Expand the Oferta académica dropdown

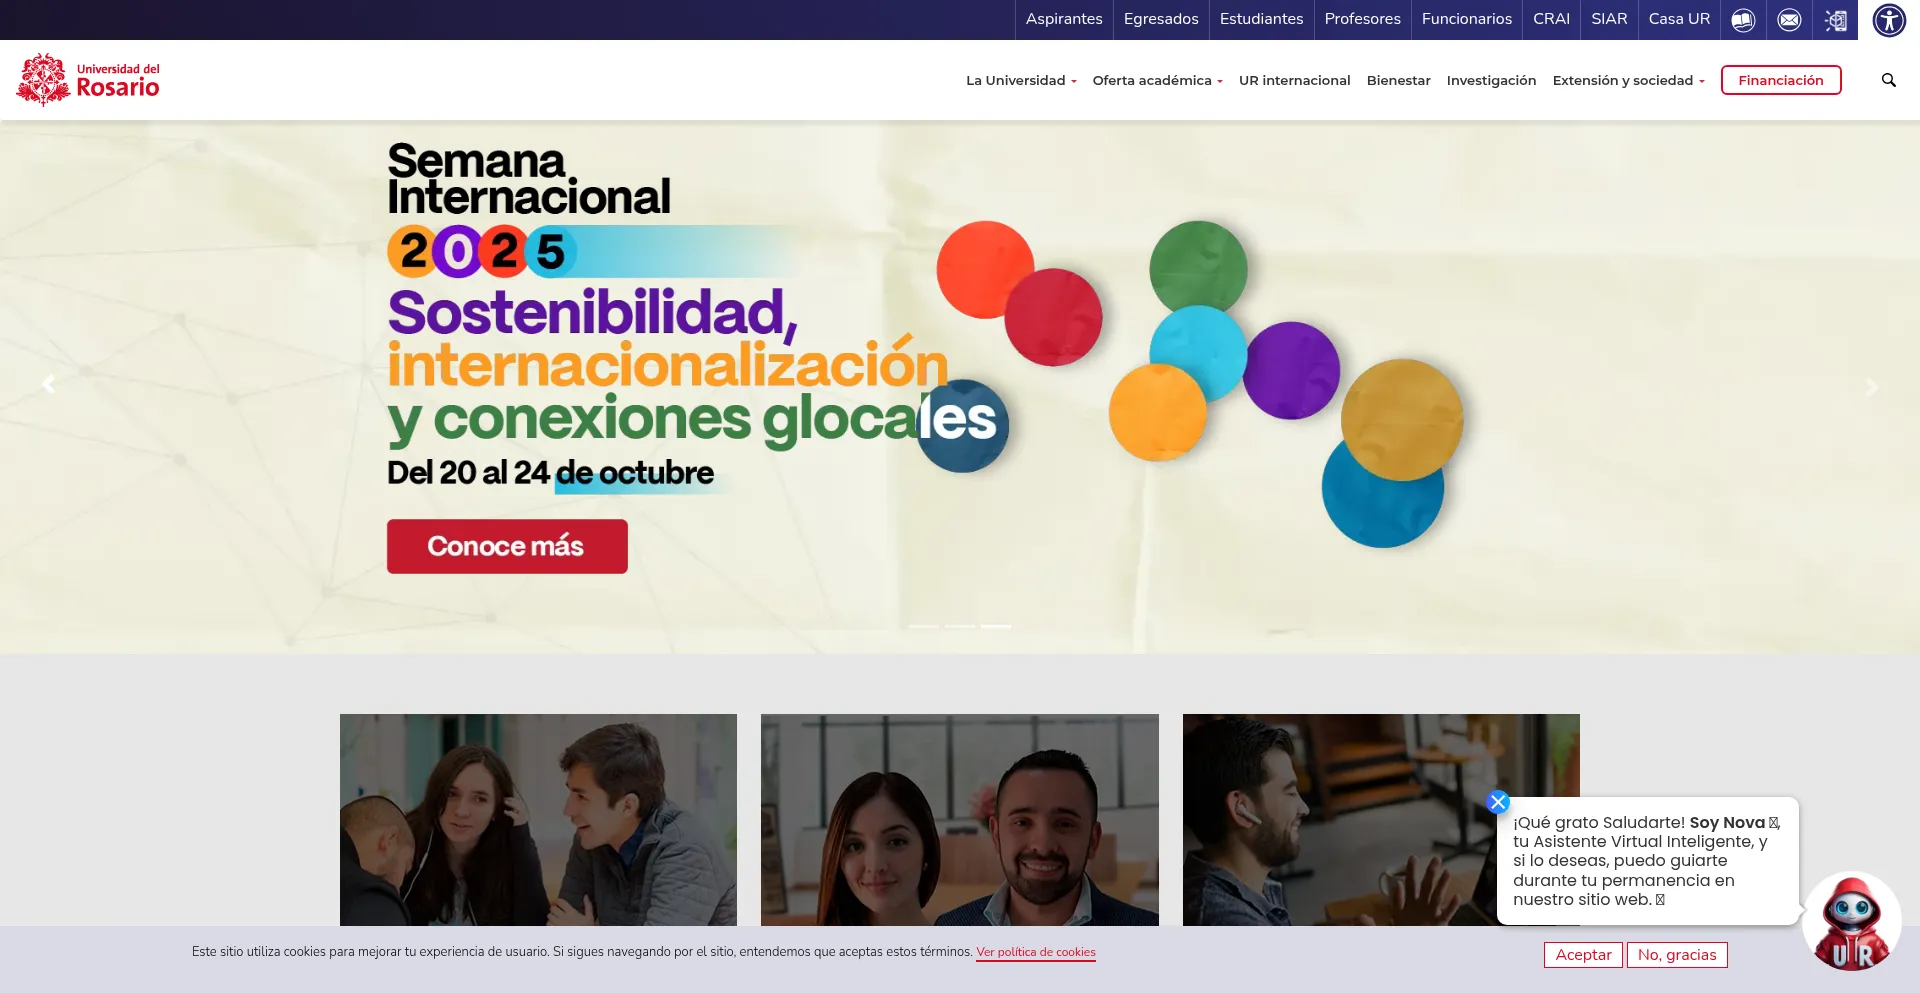tap(1157, 81)
